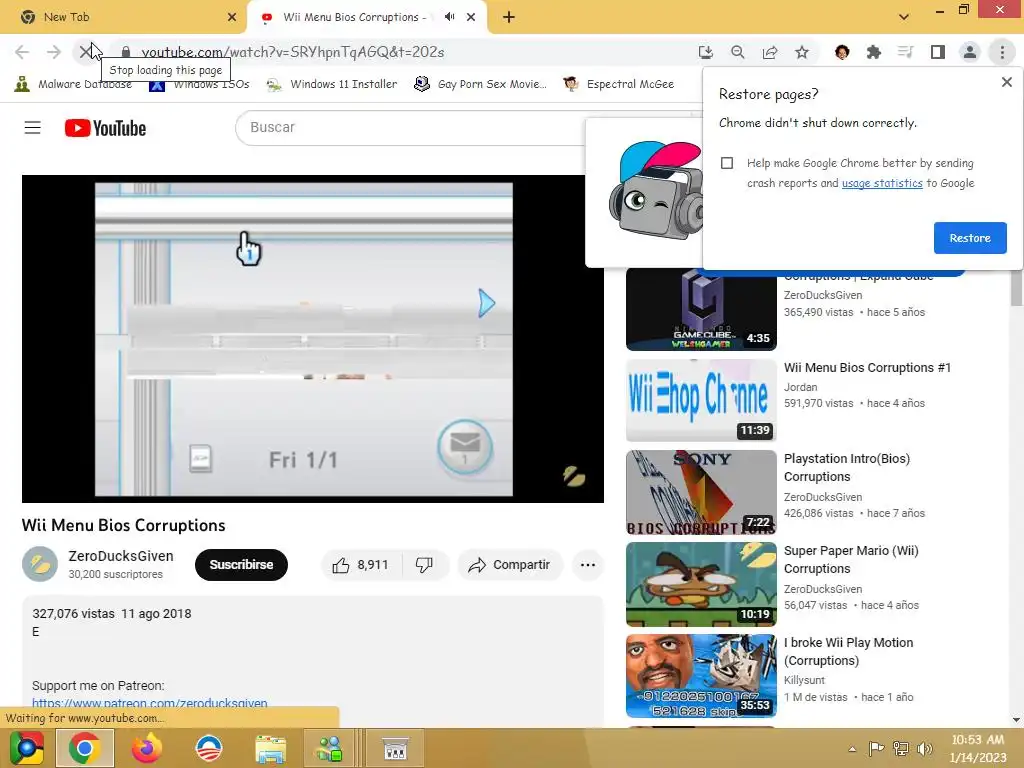The width and height of the screenshot is (1024, 768).
Task: Click the Suscribirse button
Action: (241, 564)
